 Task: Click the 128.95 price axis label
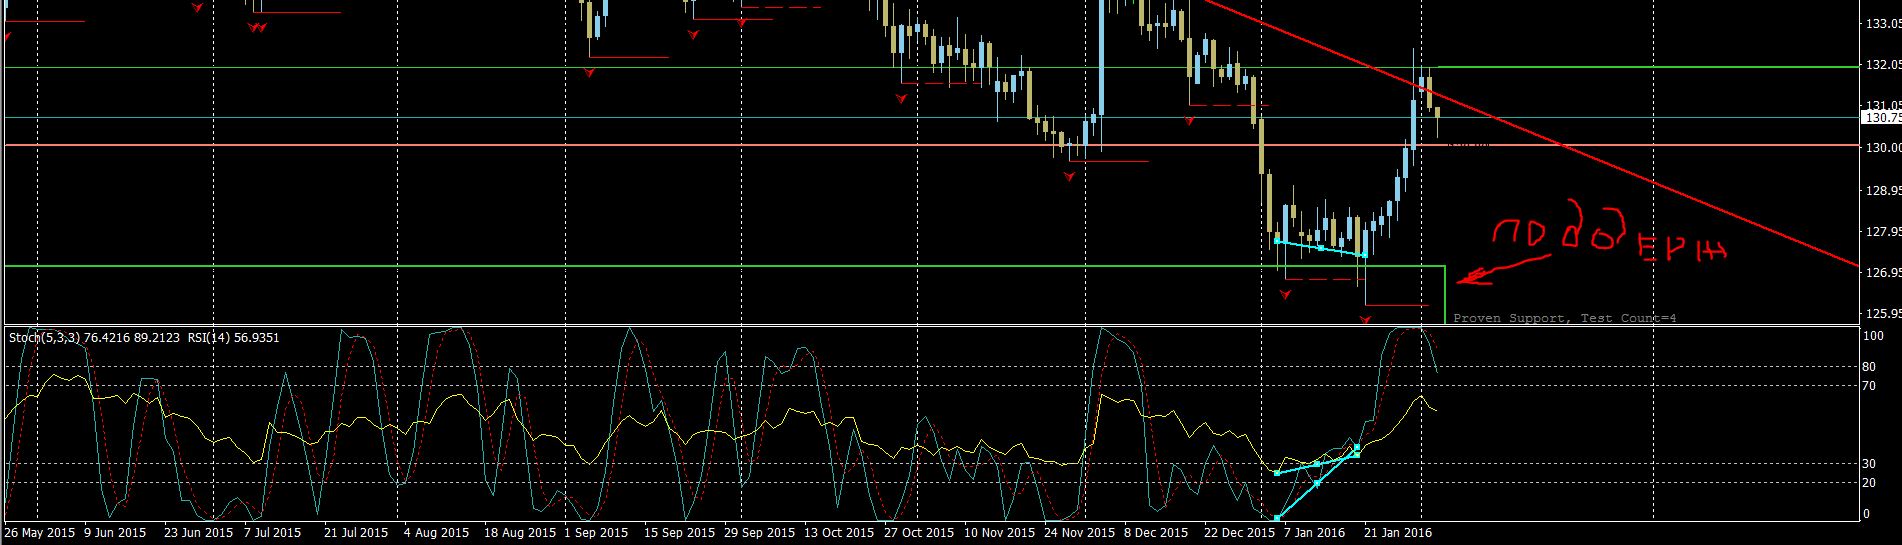1883,190
